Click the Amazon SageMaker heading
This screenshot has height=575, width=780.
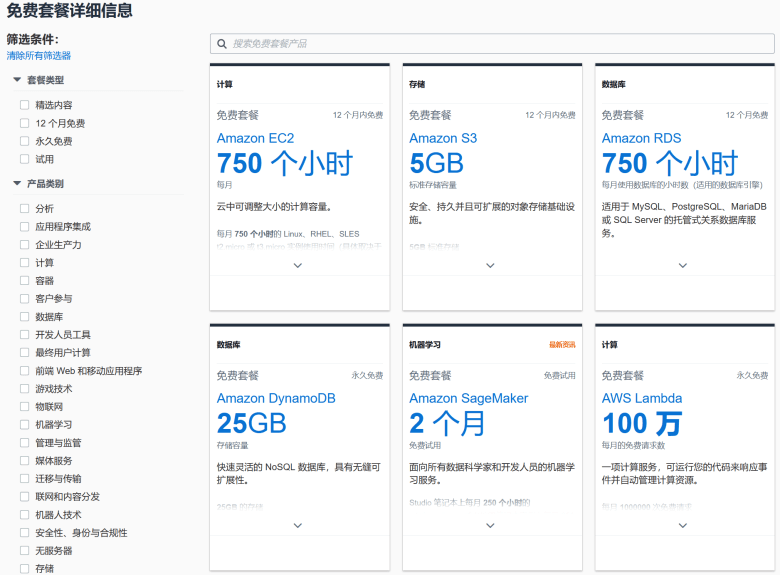468,398
